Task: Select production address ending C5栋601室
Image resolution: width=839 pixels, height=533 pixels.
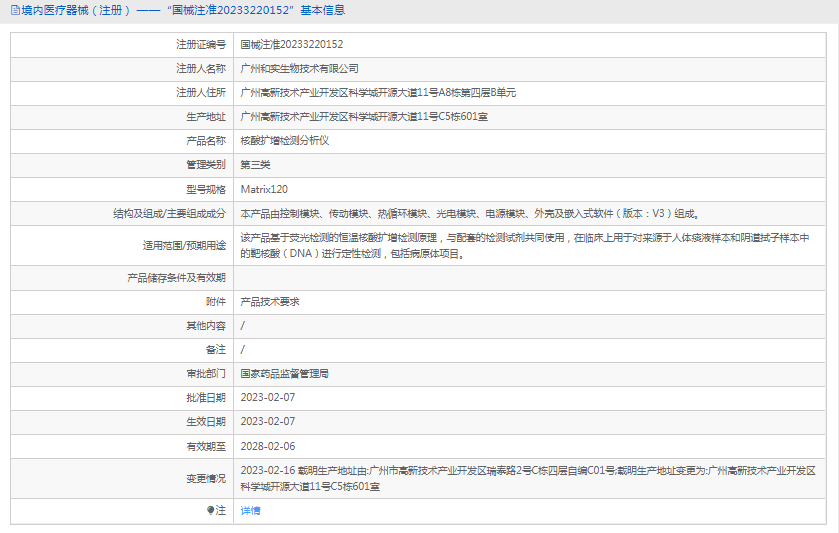Action: point(364,117)
